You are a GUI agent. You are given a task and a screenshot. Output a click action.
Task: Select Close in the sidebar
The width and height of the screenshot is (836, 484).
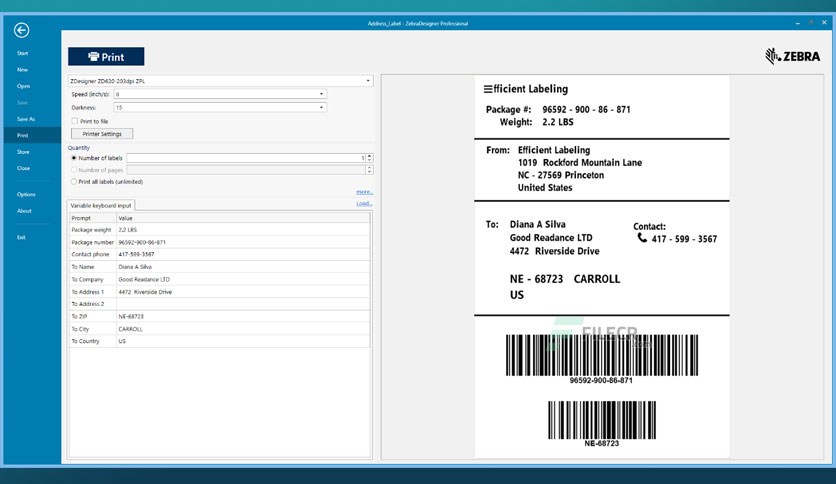(23, 168)
